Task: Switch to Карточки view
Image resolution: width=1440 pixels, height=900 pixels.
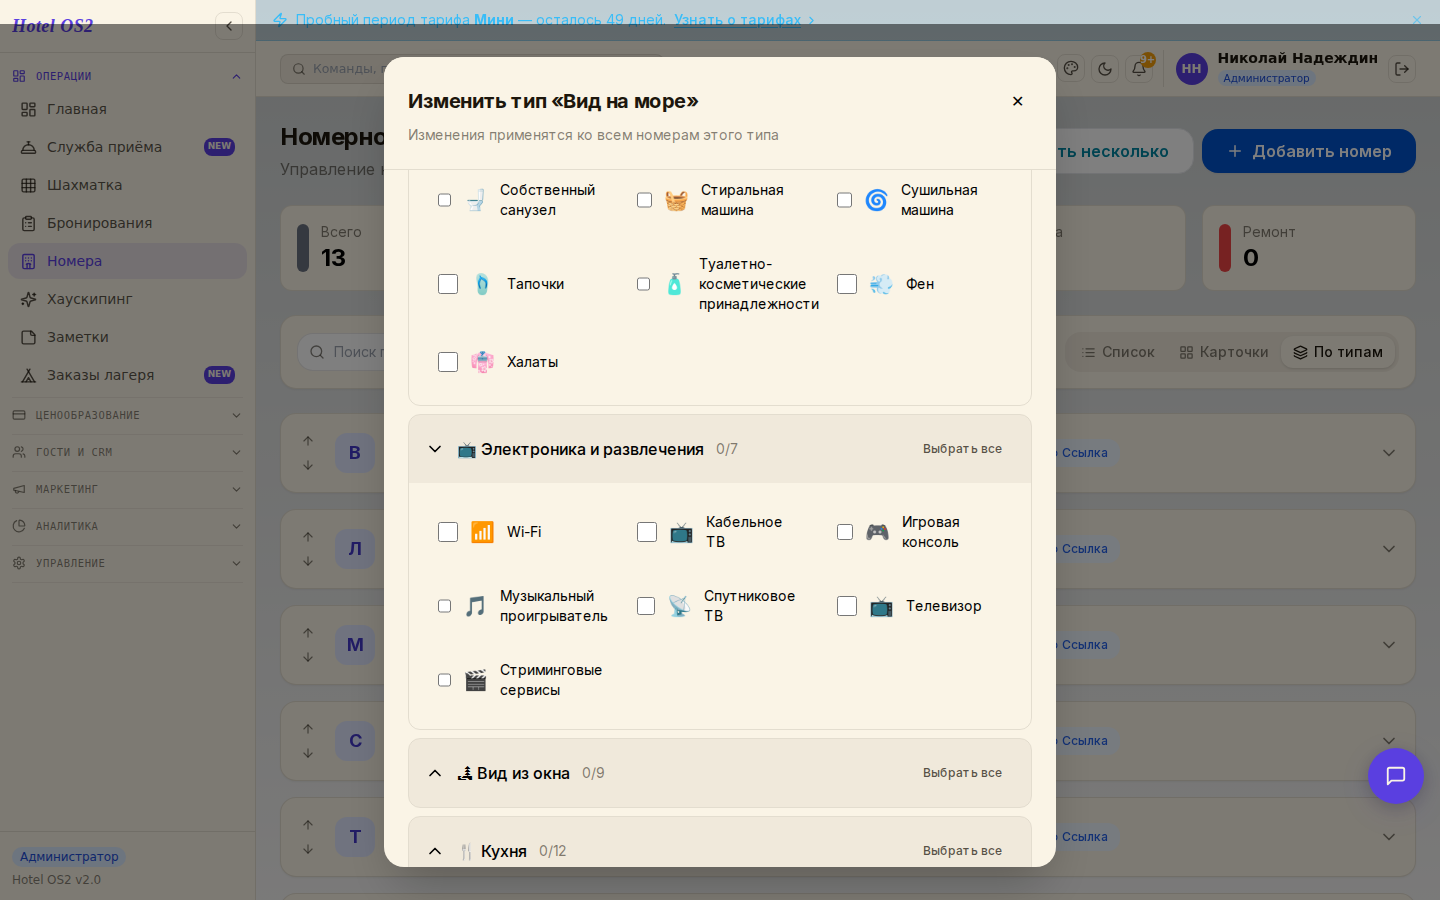Action: [1224, 352]
